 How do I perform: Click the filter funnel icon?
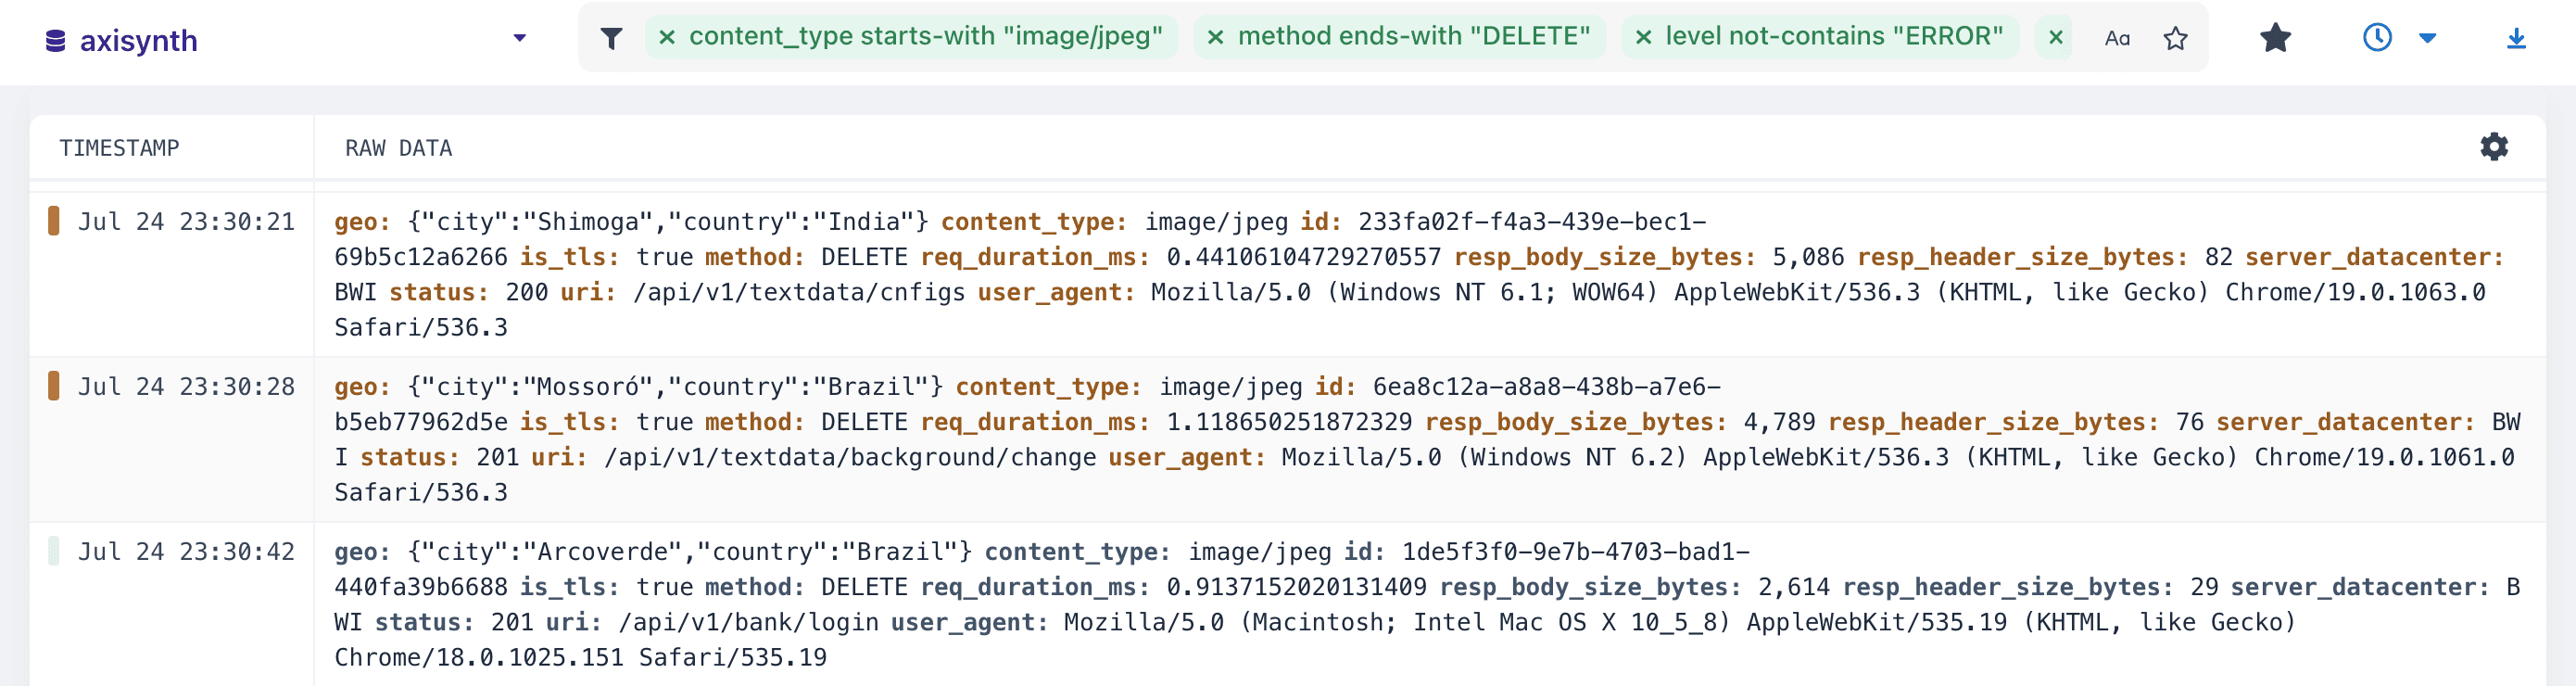611,38
